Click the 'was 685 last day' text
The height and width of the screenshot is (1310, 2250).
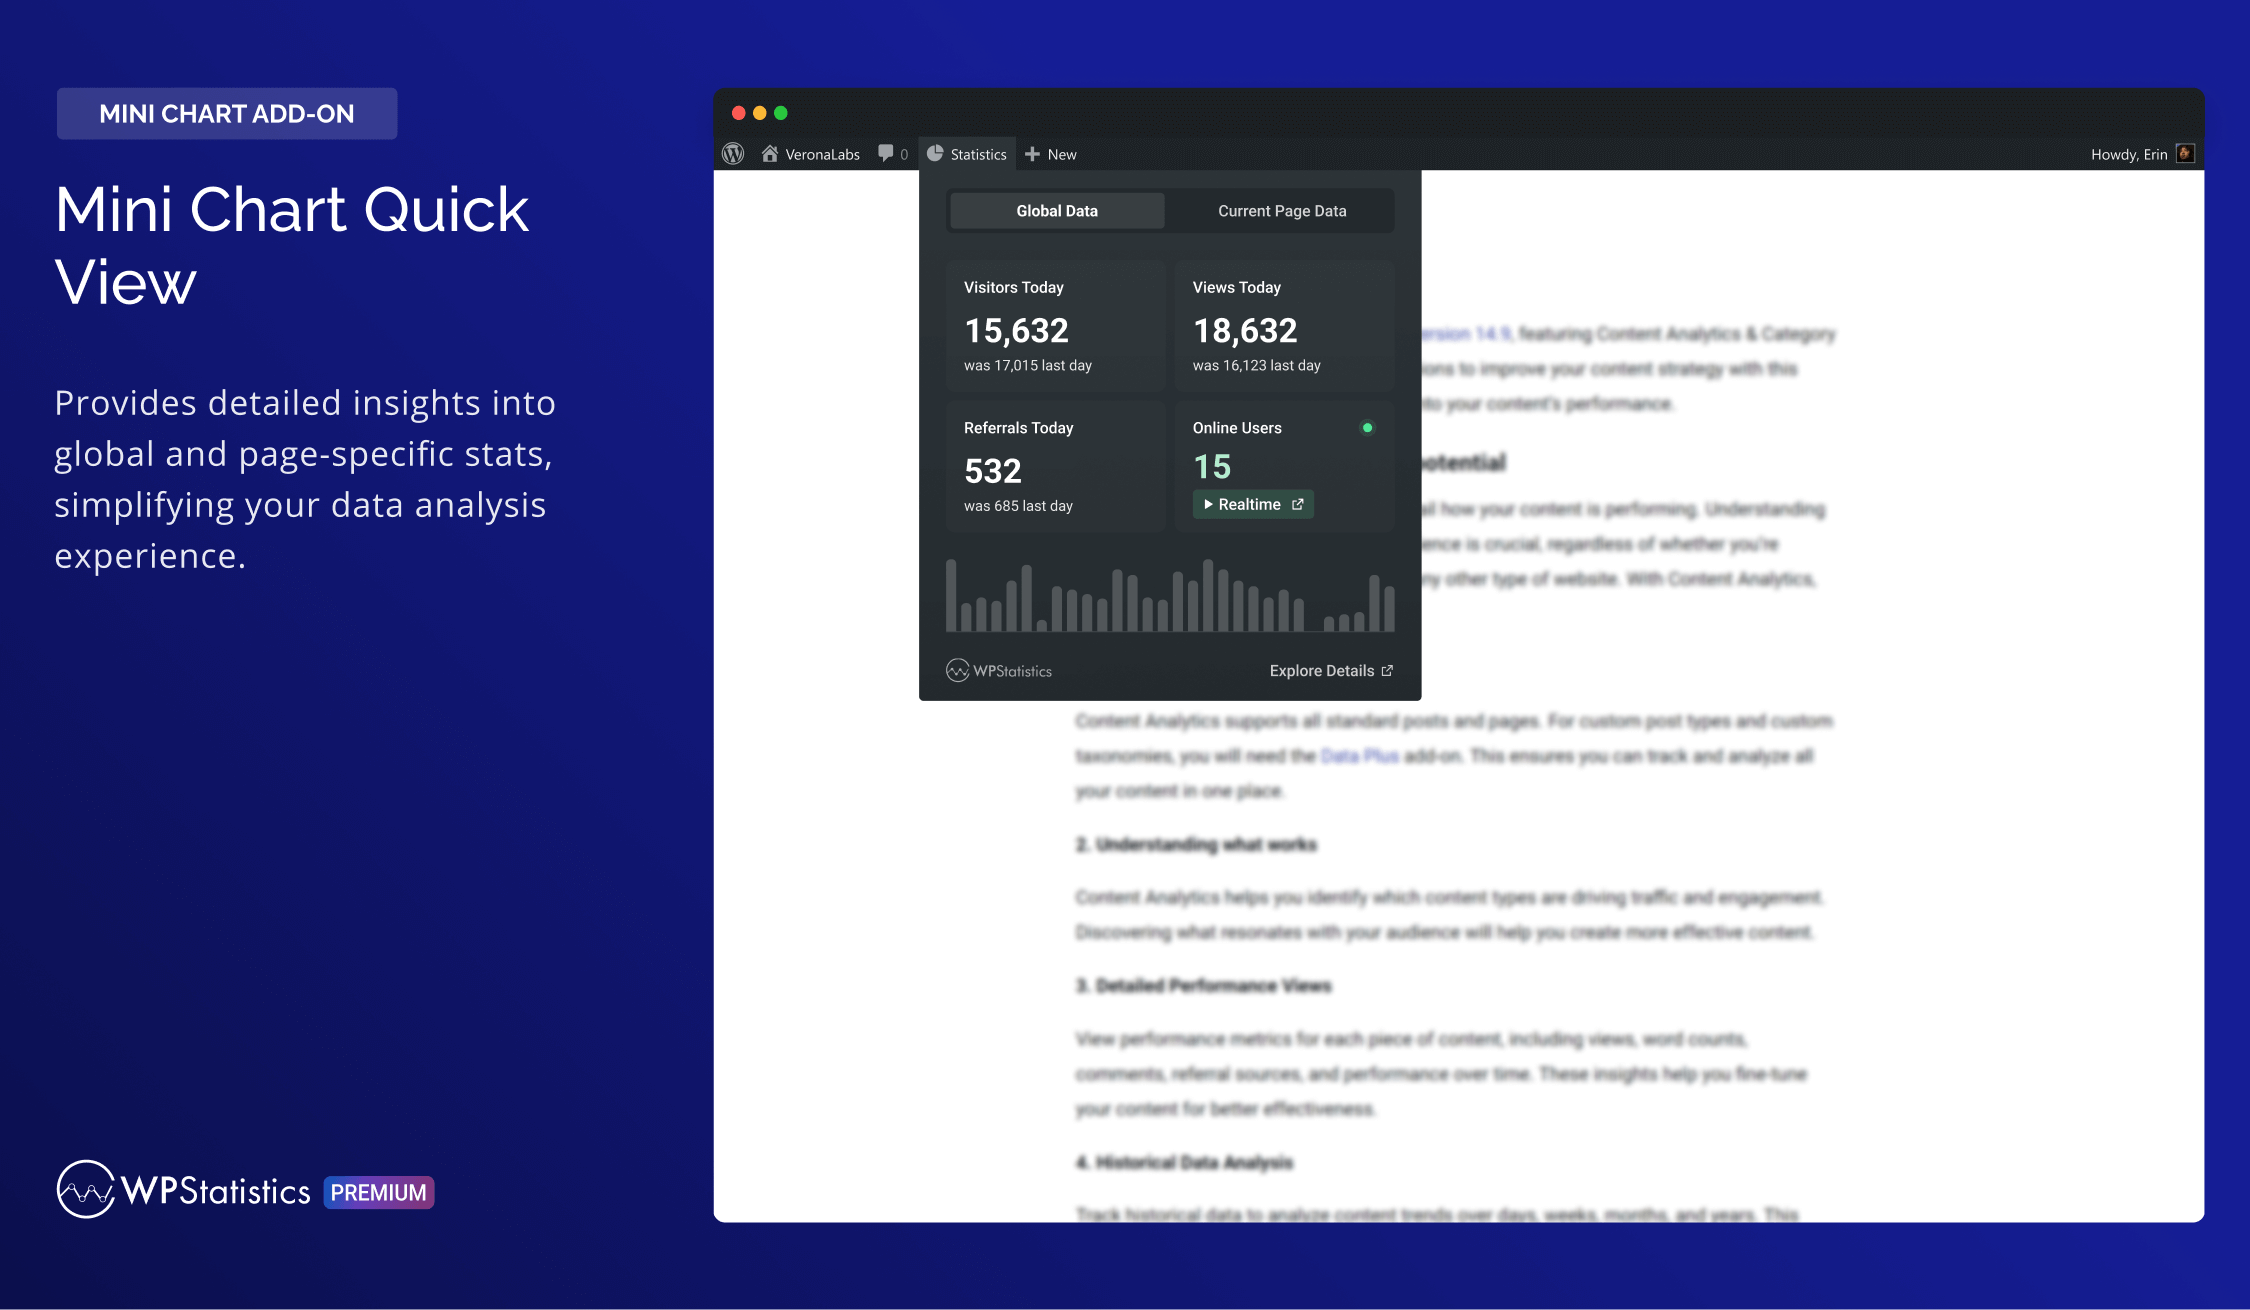[x=1018, y=506]
